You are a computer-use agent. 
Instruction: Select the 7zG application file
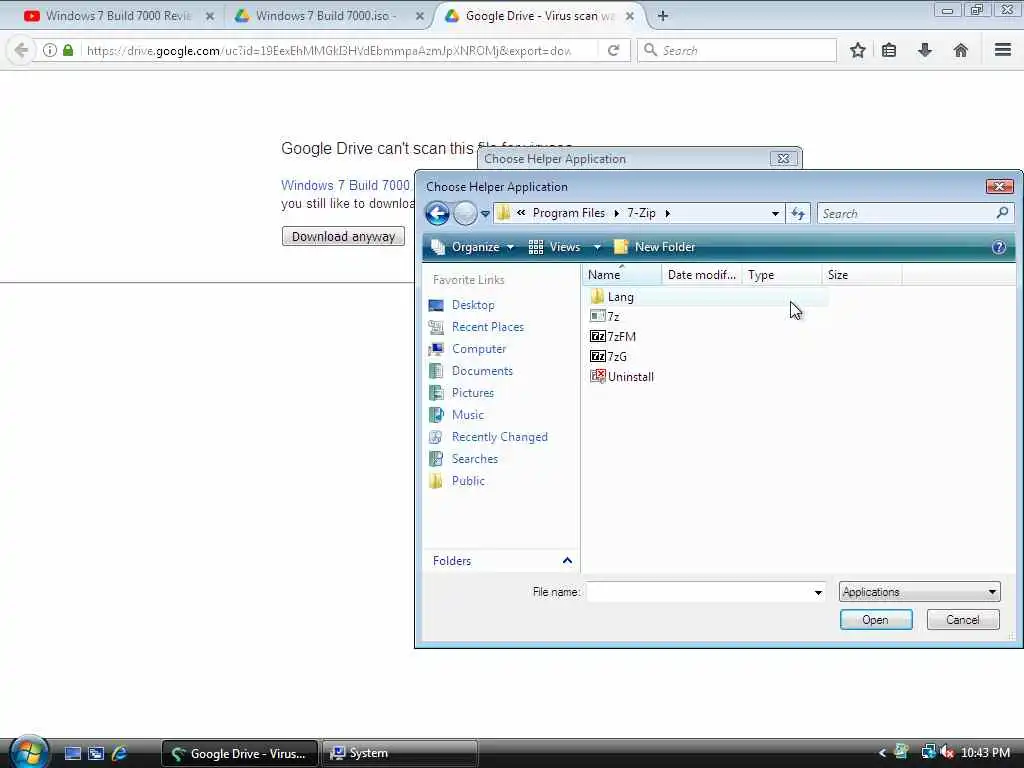[x=608, y=357]
